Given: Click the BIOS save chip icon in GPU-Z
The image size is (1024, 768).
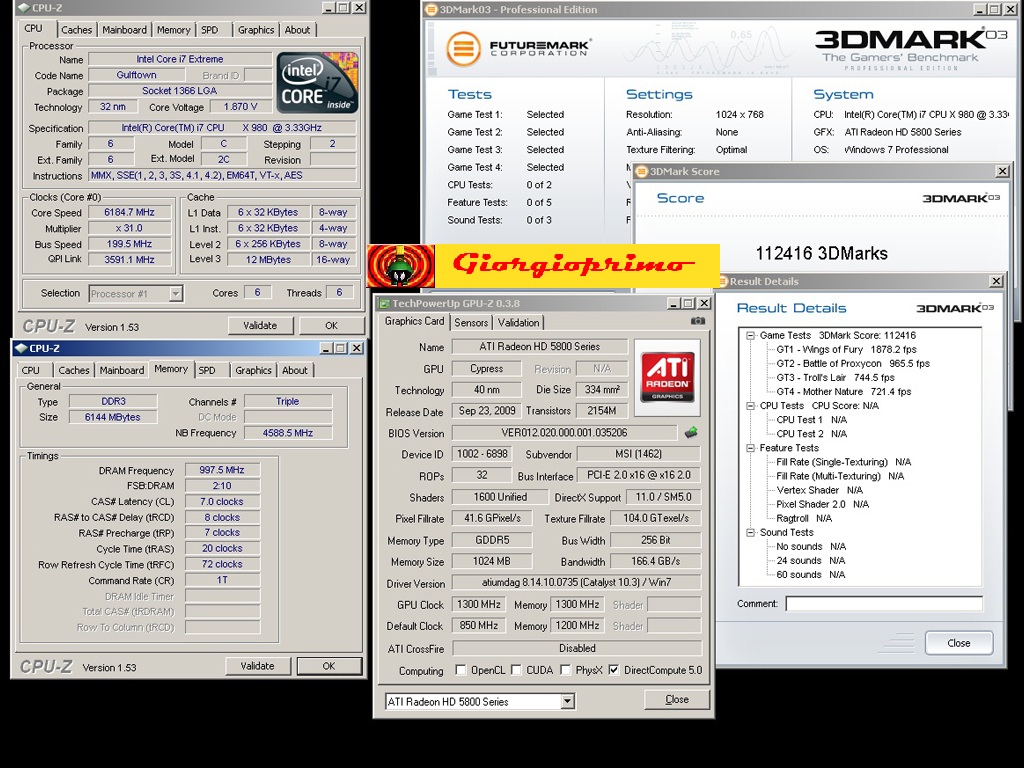Looking at the screenshot, I should point(691,432).
